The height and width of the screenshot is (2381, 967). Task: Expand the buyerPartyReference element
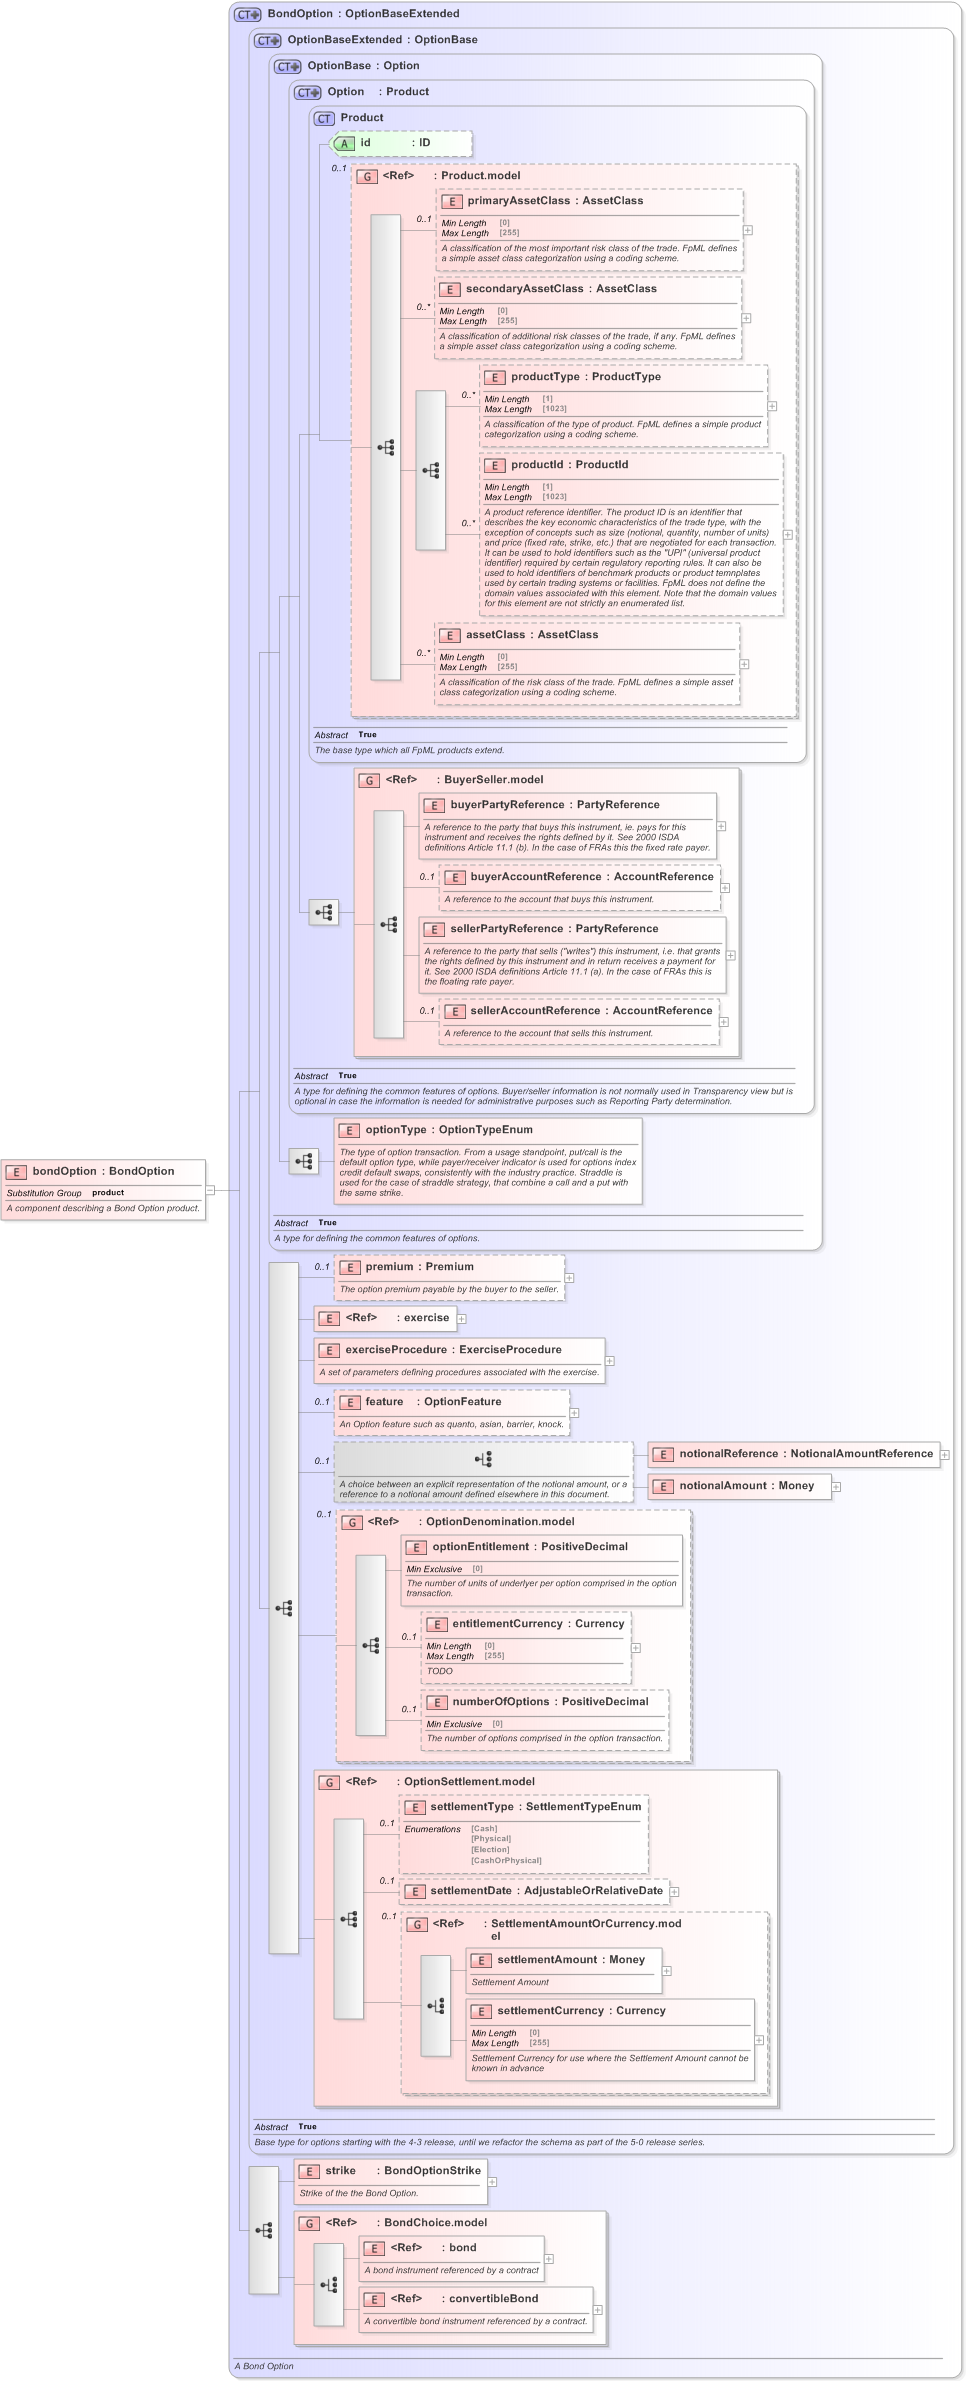point(721,827)
